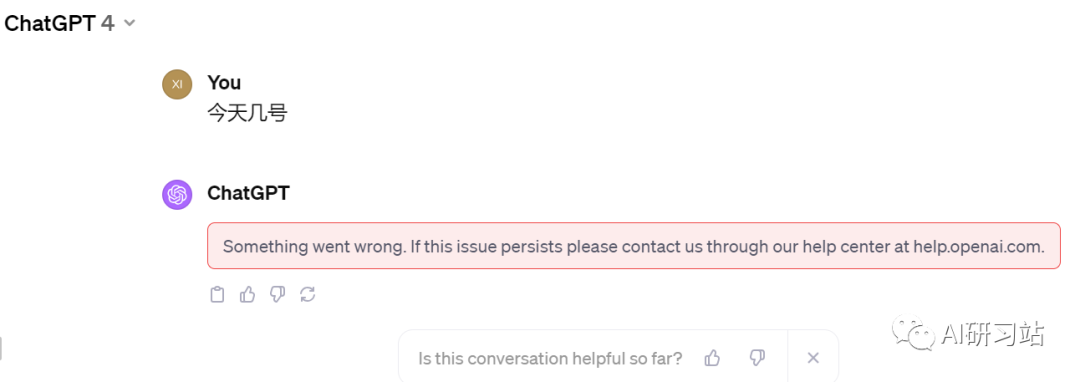Click the AI研习站 watermark text

993,334
